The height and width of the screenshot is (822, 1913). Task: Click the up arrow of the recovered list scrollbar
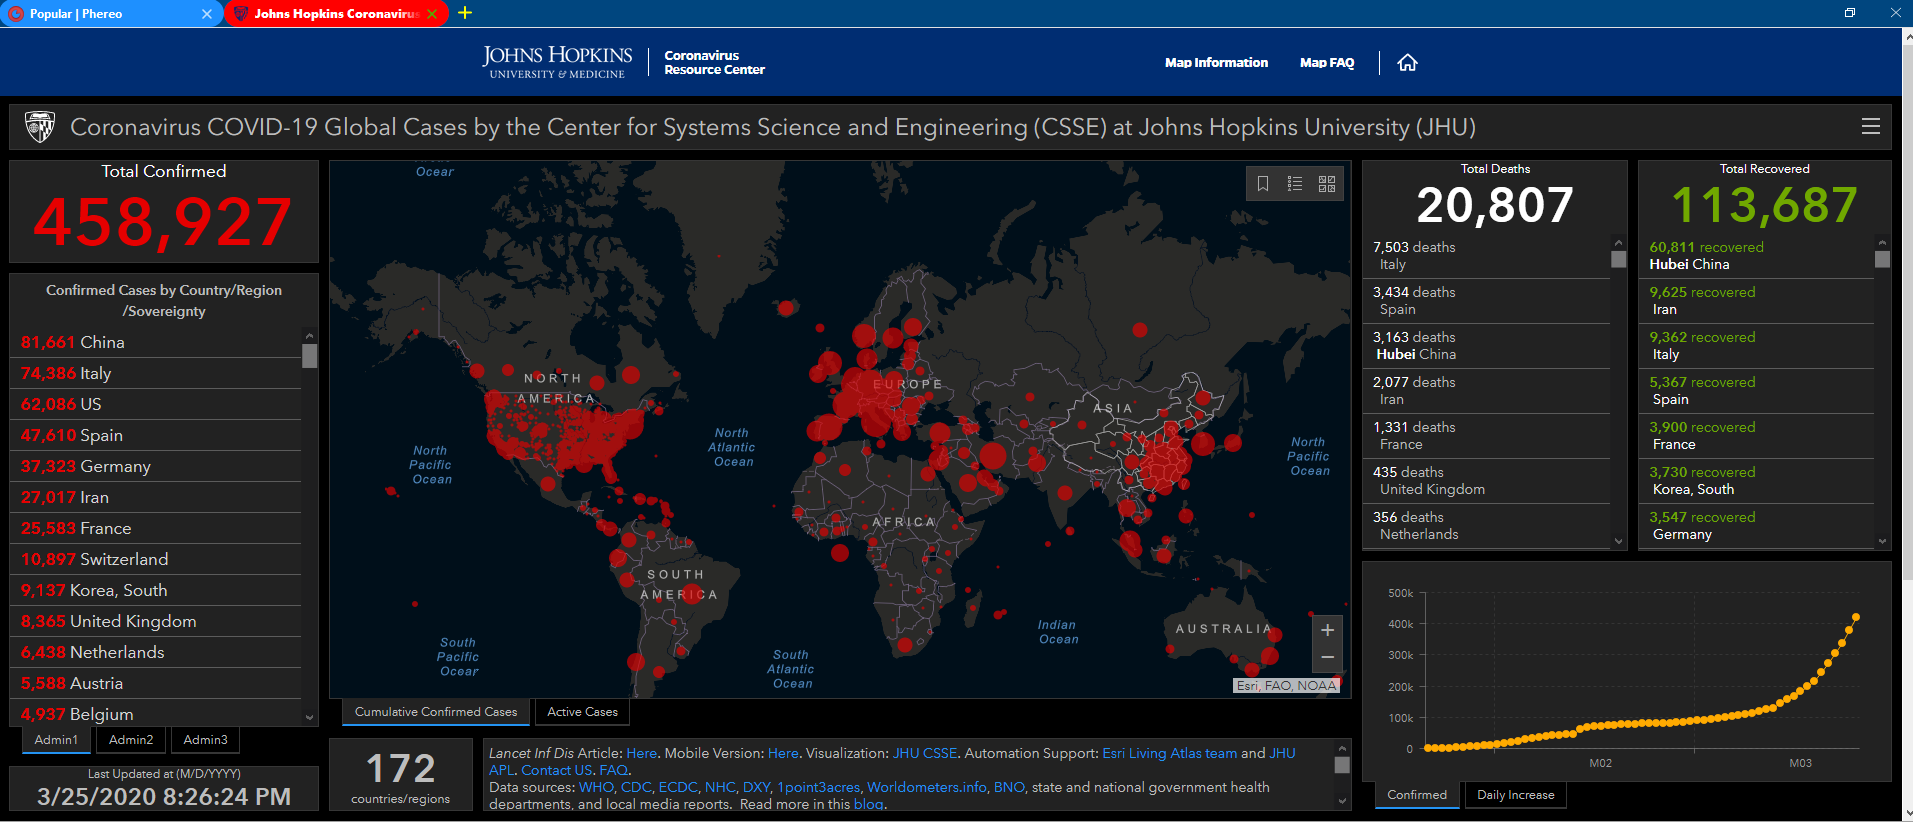pyautogui.click(x=1883, y=242)
